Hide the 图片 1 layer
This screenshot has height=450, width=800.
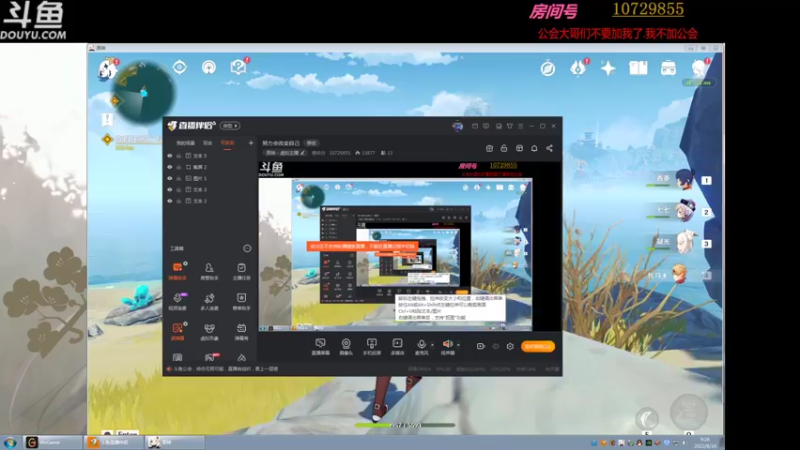(170, 178)
